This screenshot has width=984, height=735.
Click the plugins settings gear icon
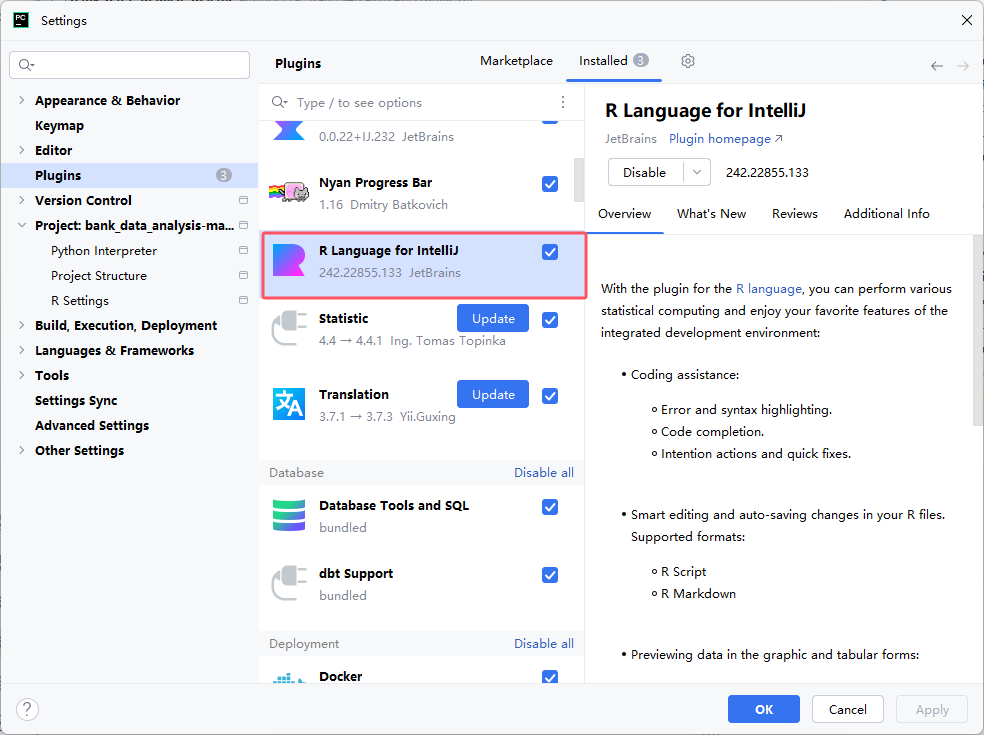pos(688,61)
